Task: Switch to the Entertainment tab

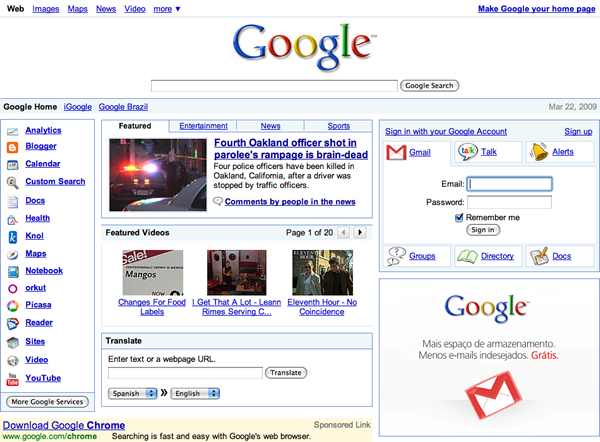Action: pos(203,126)
